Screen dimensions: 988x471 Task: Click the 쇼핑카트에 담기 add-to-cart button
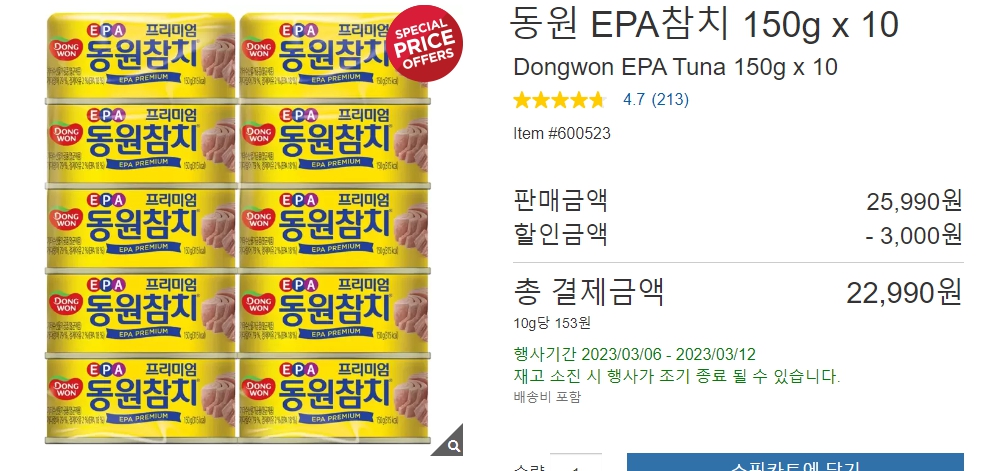click(795, 463)
